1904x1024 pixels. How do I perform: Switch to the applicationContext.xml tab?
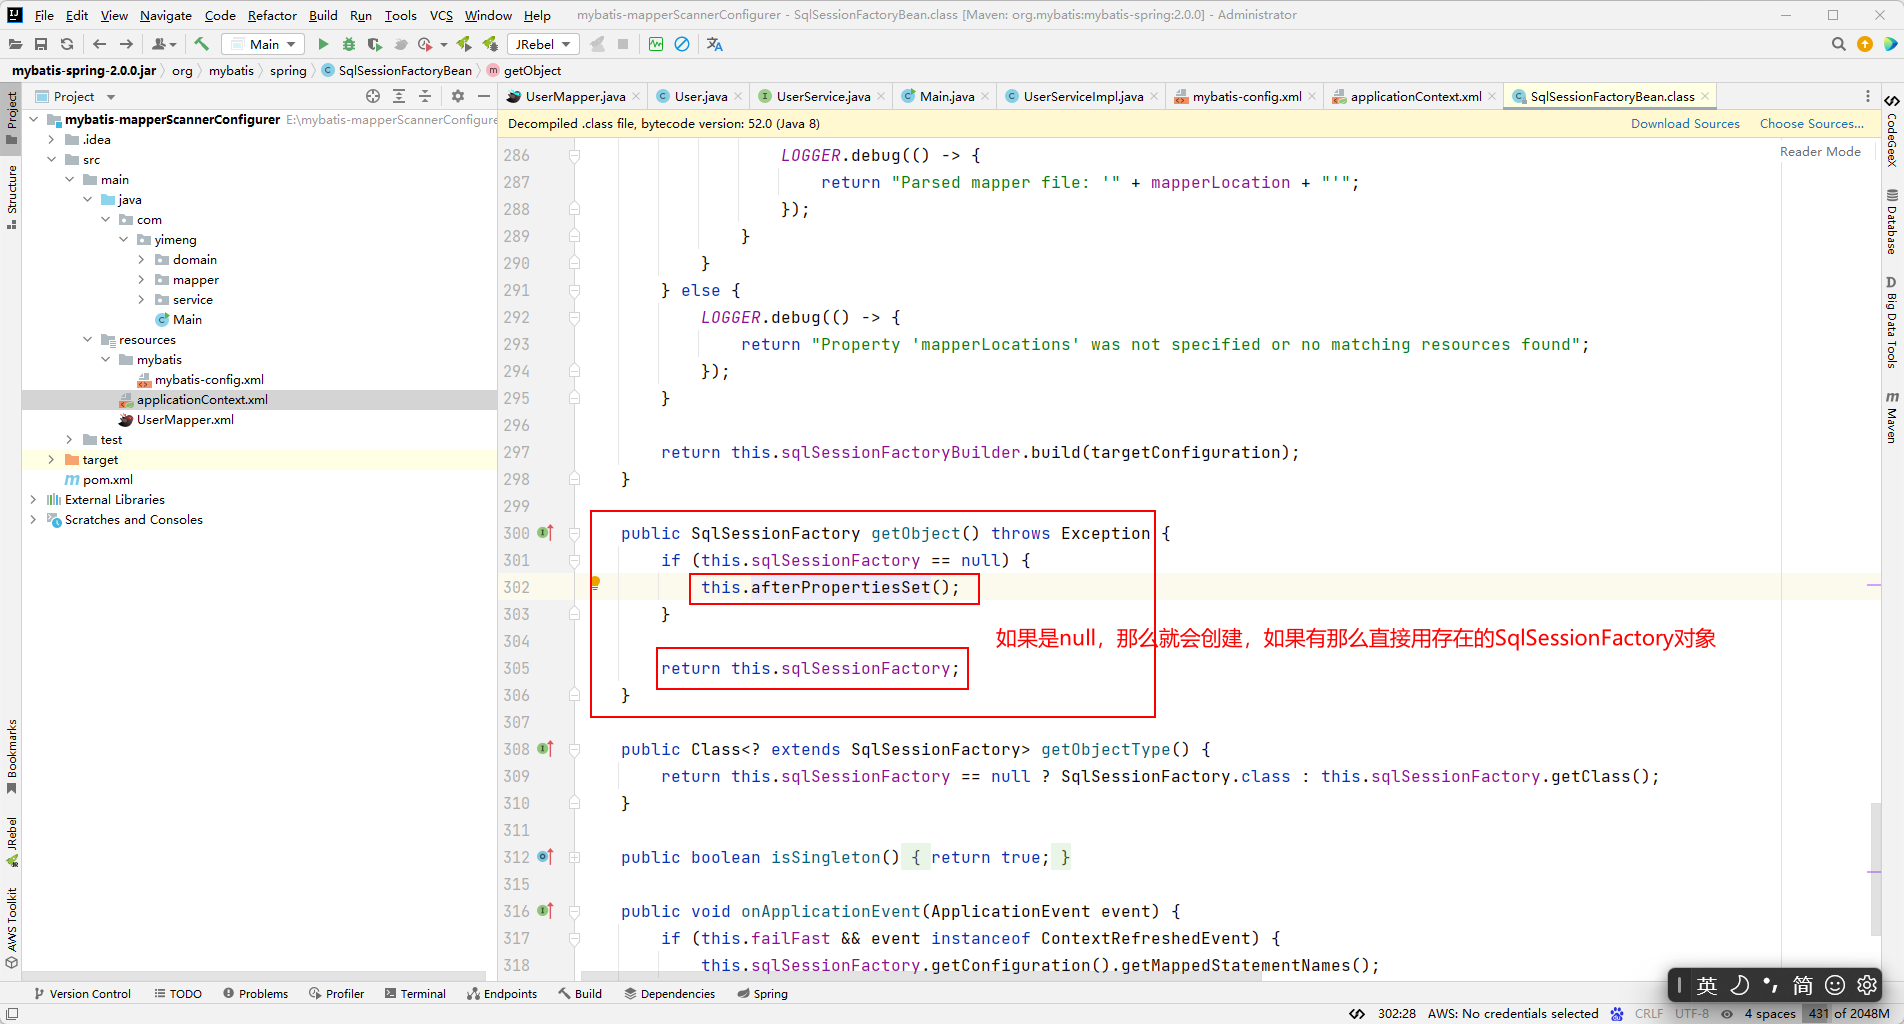(1415, 96)
